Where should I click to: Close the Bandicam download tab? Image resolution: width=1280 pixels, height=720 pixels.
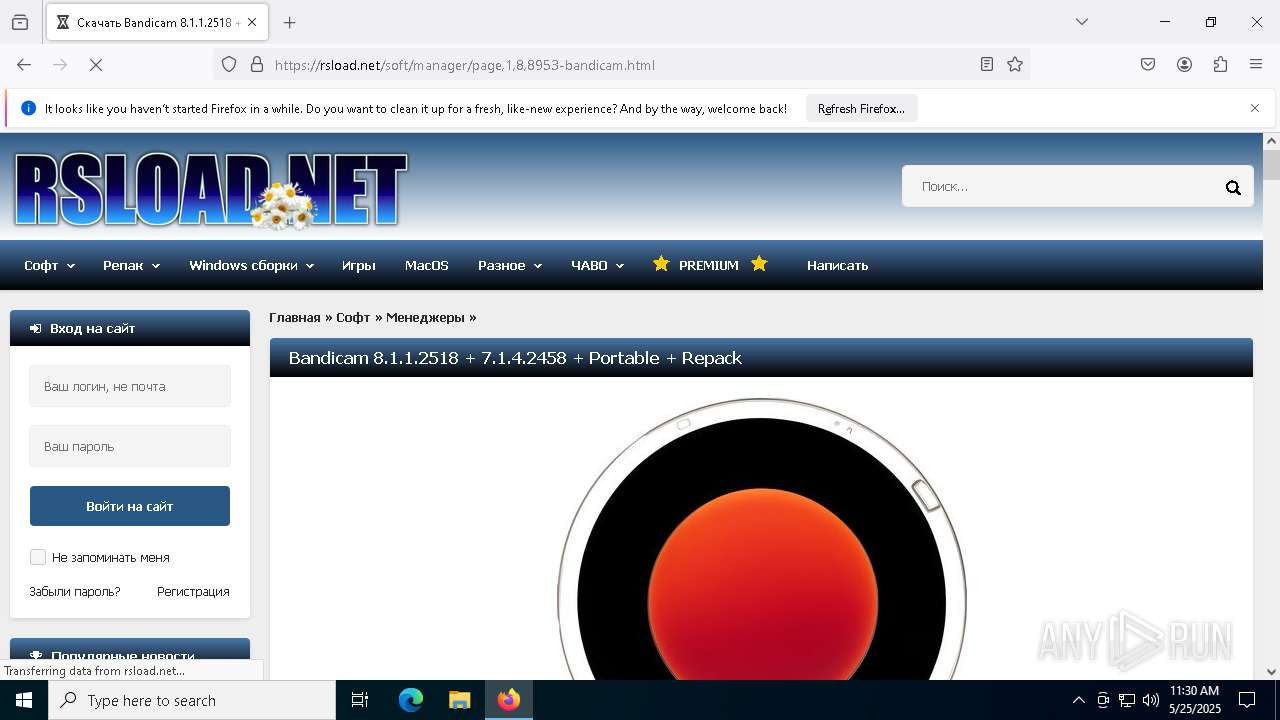click(x=252, y=22)
